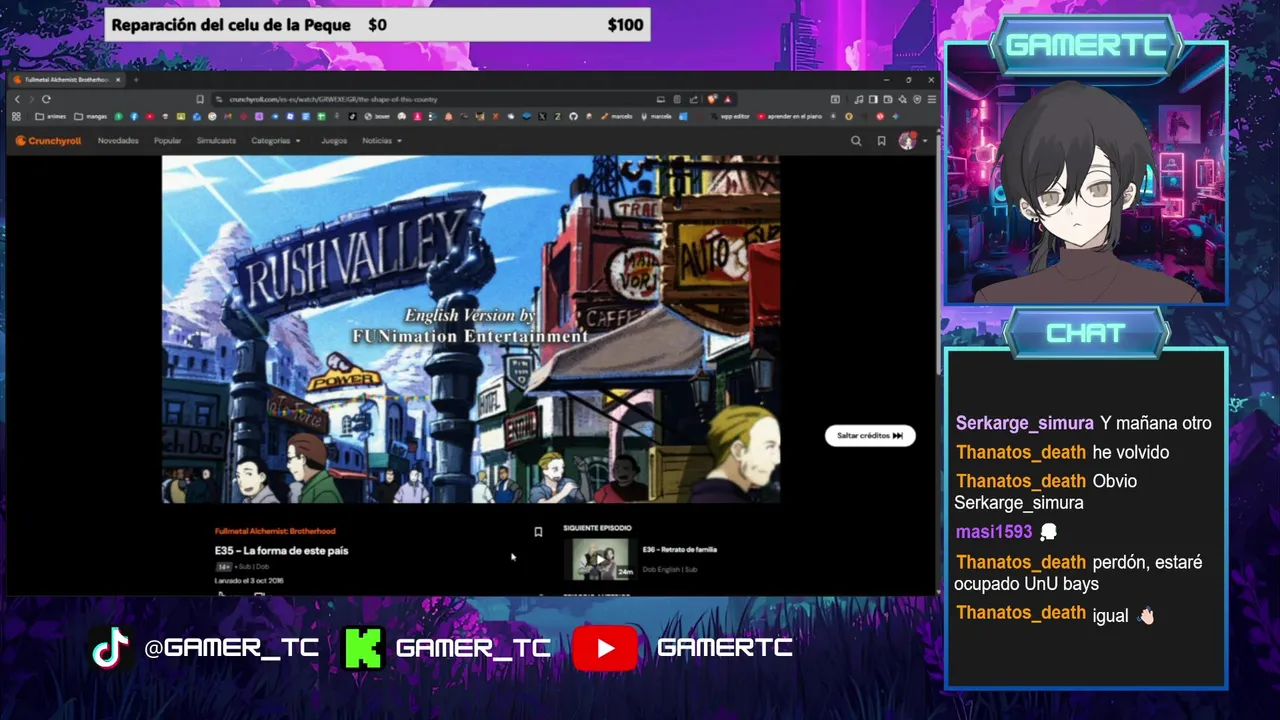Open Crunchyroll watchlist bookmark icon in header
The height and width of the screenshot is (720, 1280).
881,141
